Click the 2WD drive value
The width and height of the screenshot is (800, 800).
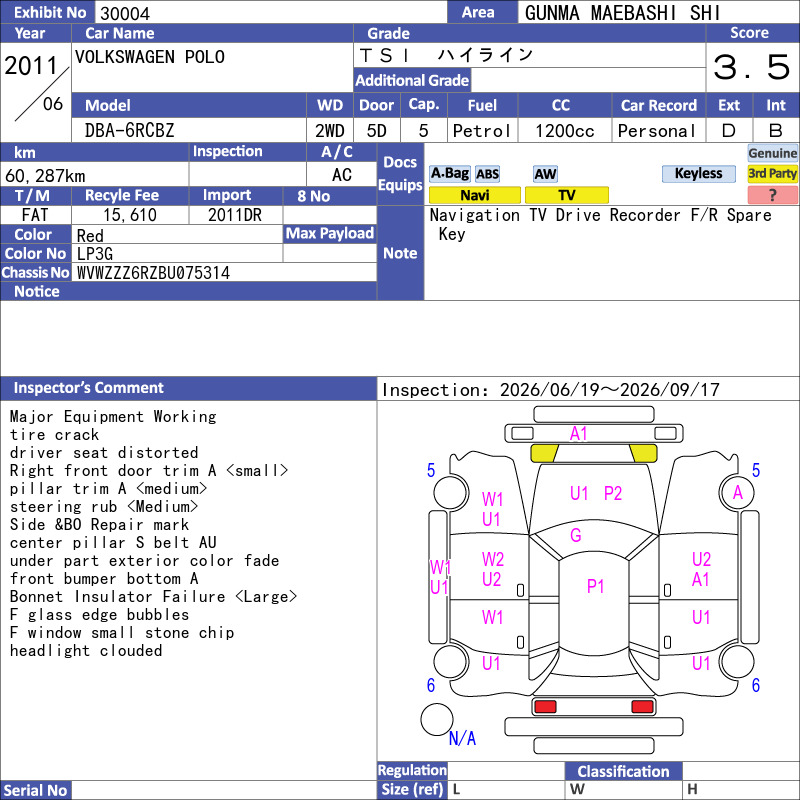tap(330, 131)
